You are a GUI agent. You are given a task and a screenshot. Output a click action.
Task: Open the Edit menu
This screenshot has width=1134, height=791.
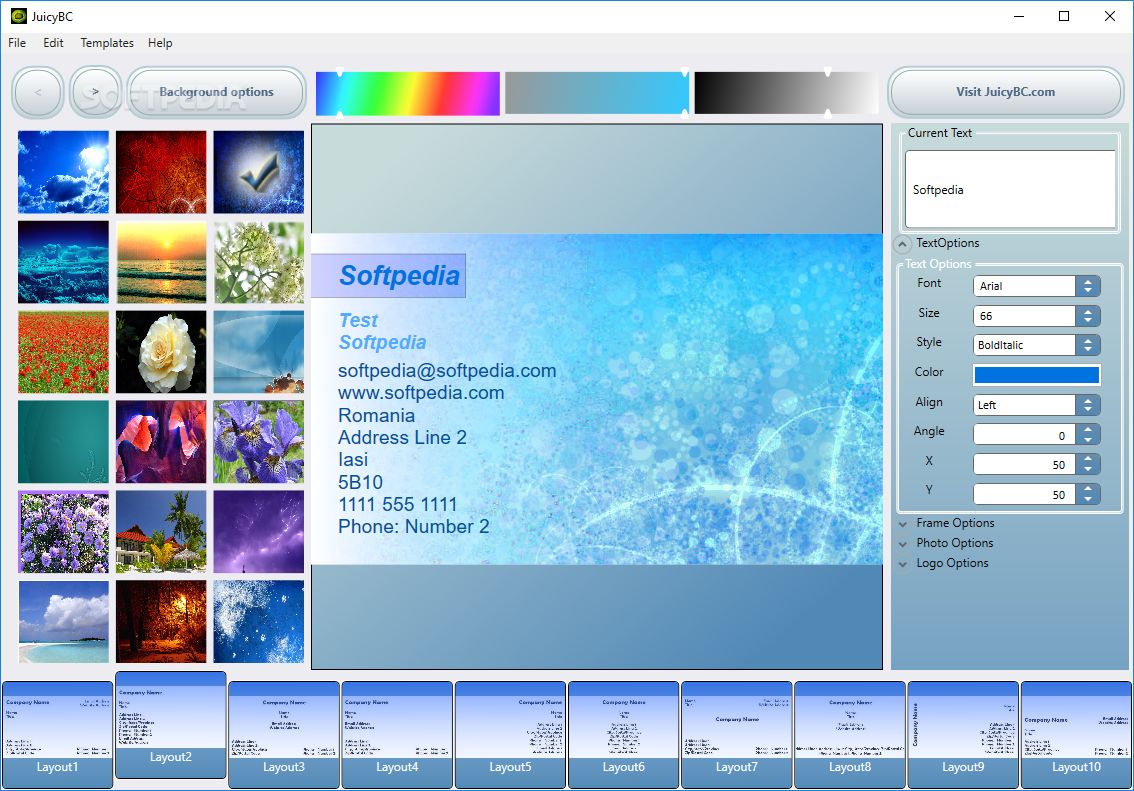[54, 43]
